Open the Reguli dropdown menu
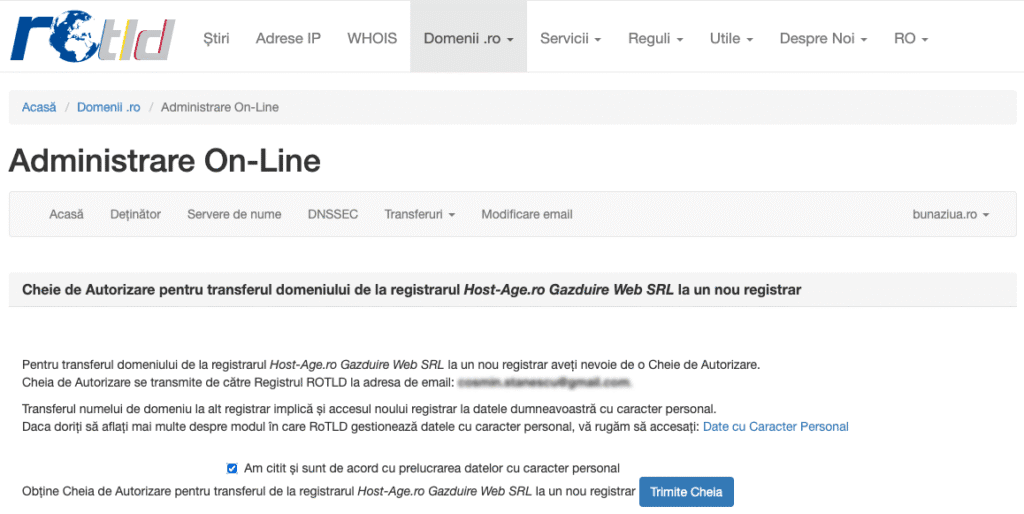The width and height of the screenshot is (1024, 514). tap(655, 38)
